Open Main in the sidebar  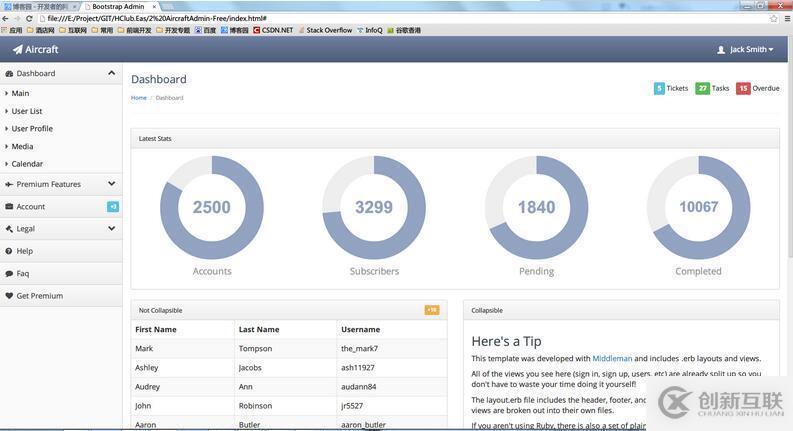click(x=20, y=93)
